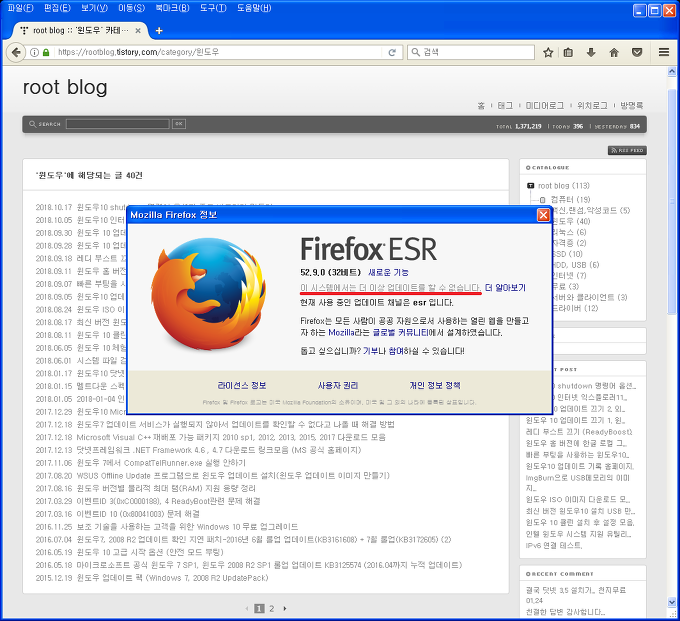Open post 윈도우 7에서 CompatTelRunner.exe 실행 안하기
The height and width of the screenshot is (621, 680).
tap(161, 463)
